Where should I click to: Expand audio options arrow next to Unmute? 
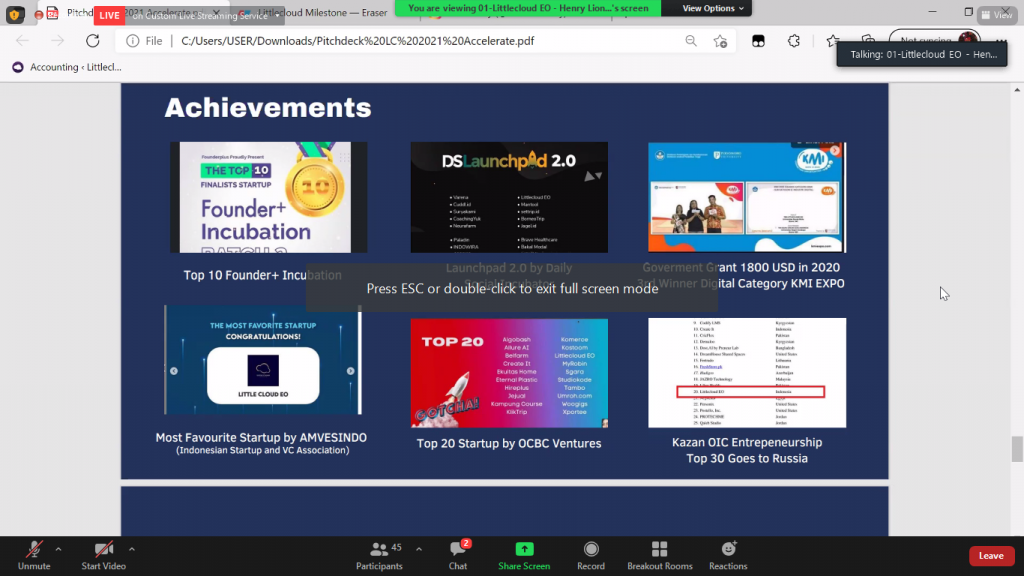click(x=58, y=549)
